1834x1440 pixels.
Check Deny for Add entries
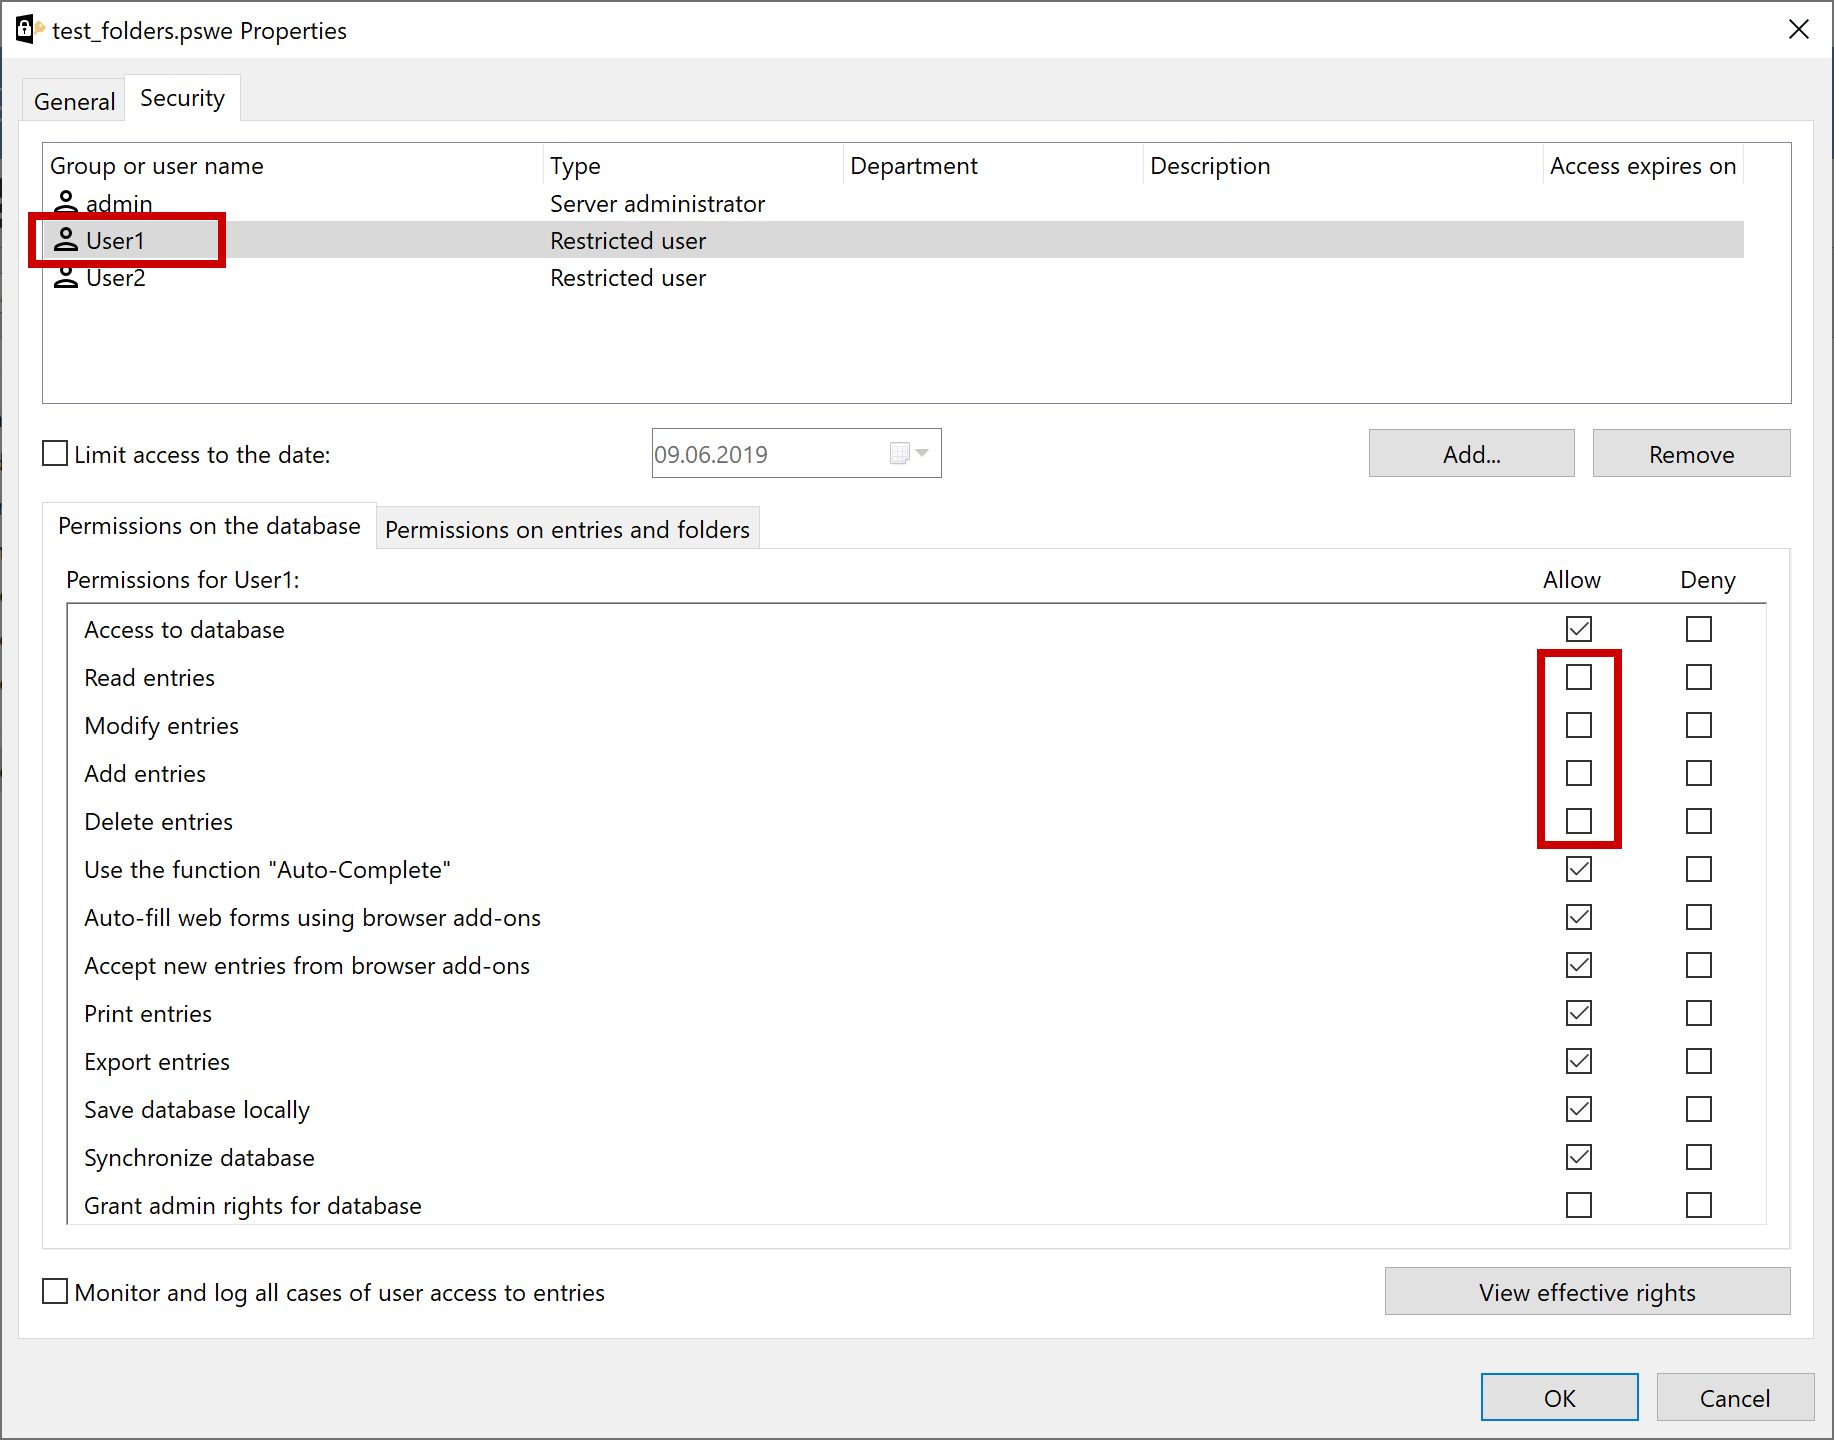click(x=1699, y=773)
